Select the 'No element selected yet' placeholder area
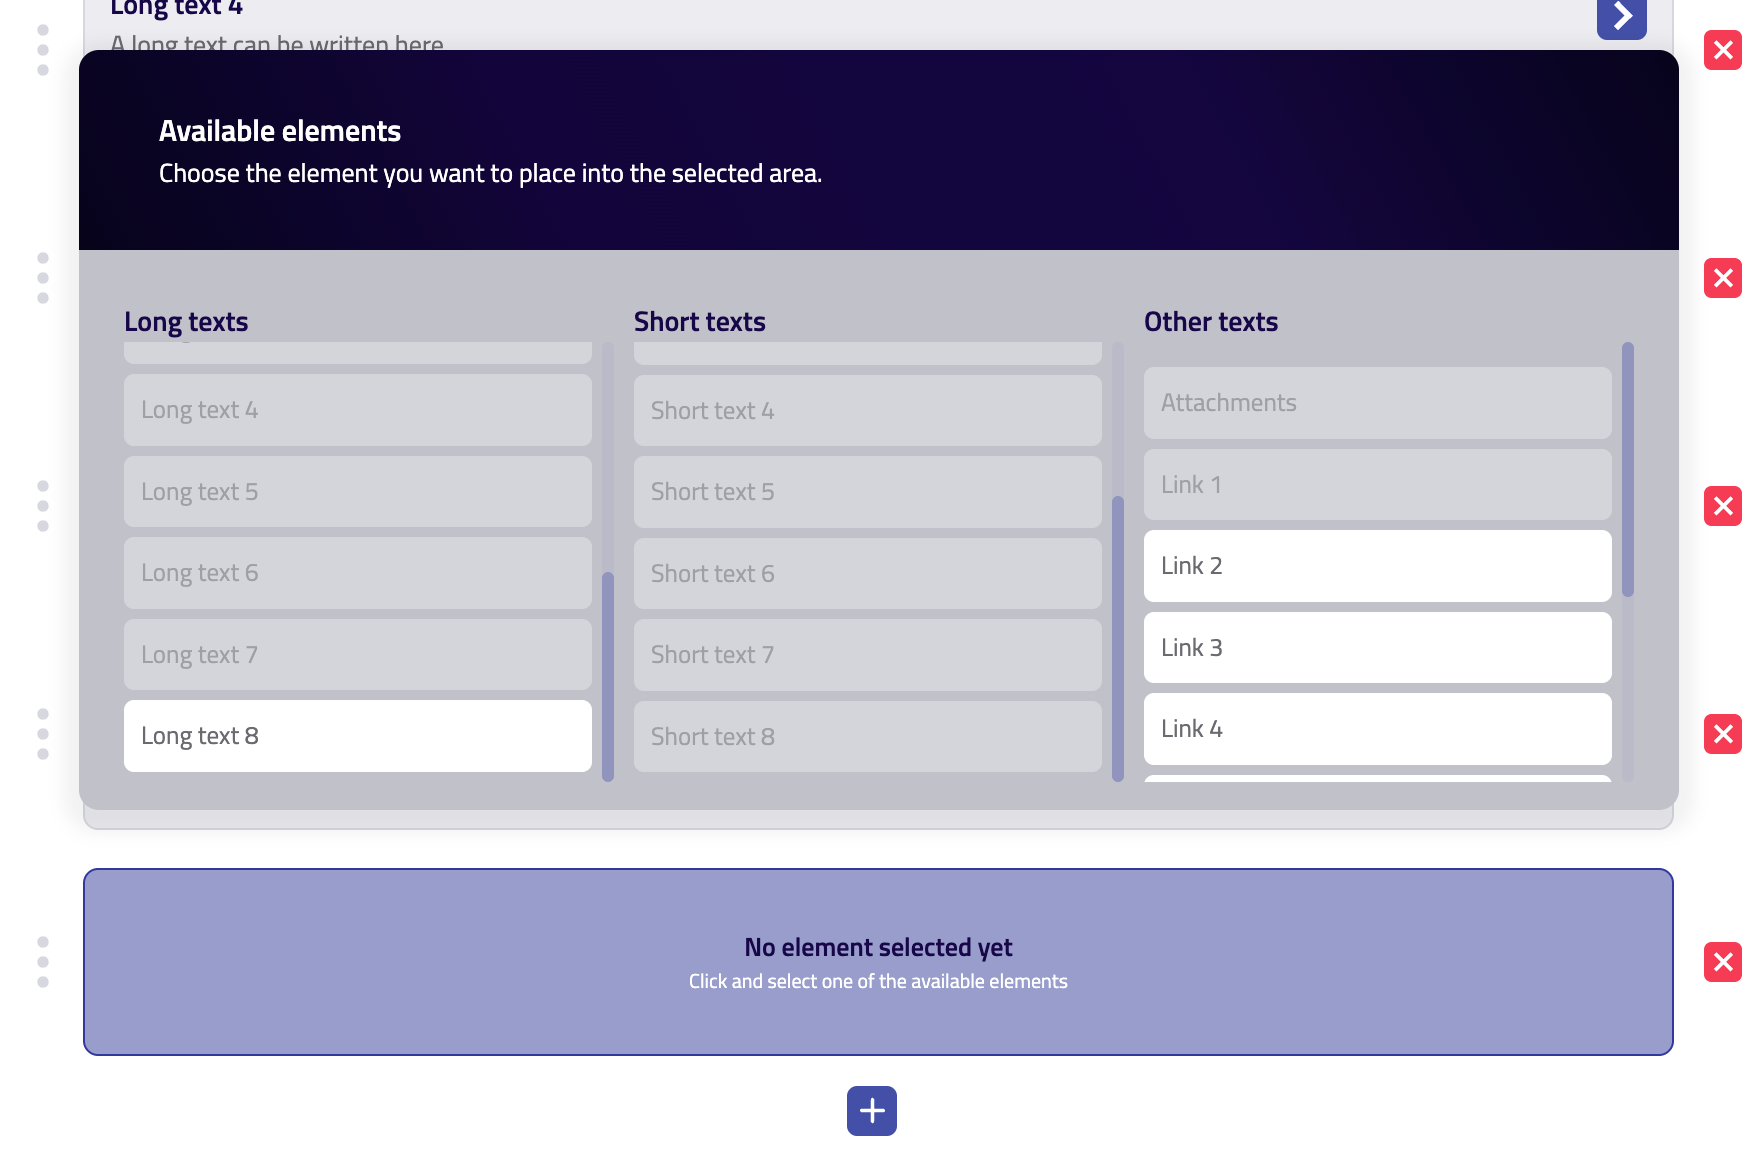Viewport: 1764px width, 1168px height. click(877, 962)
